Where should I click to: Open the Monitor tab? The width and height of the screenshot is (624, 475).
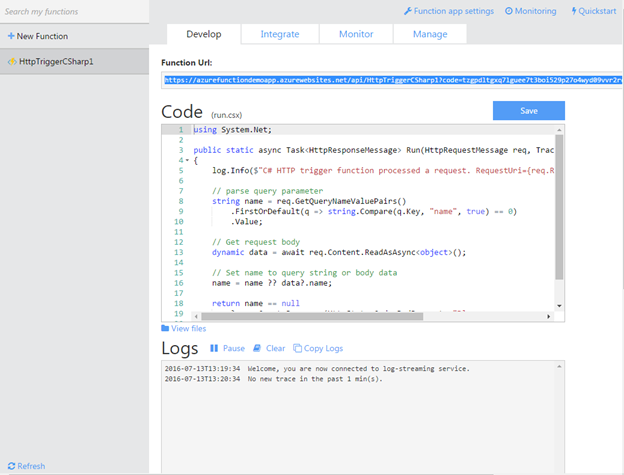click(356, 34)
